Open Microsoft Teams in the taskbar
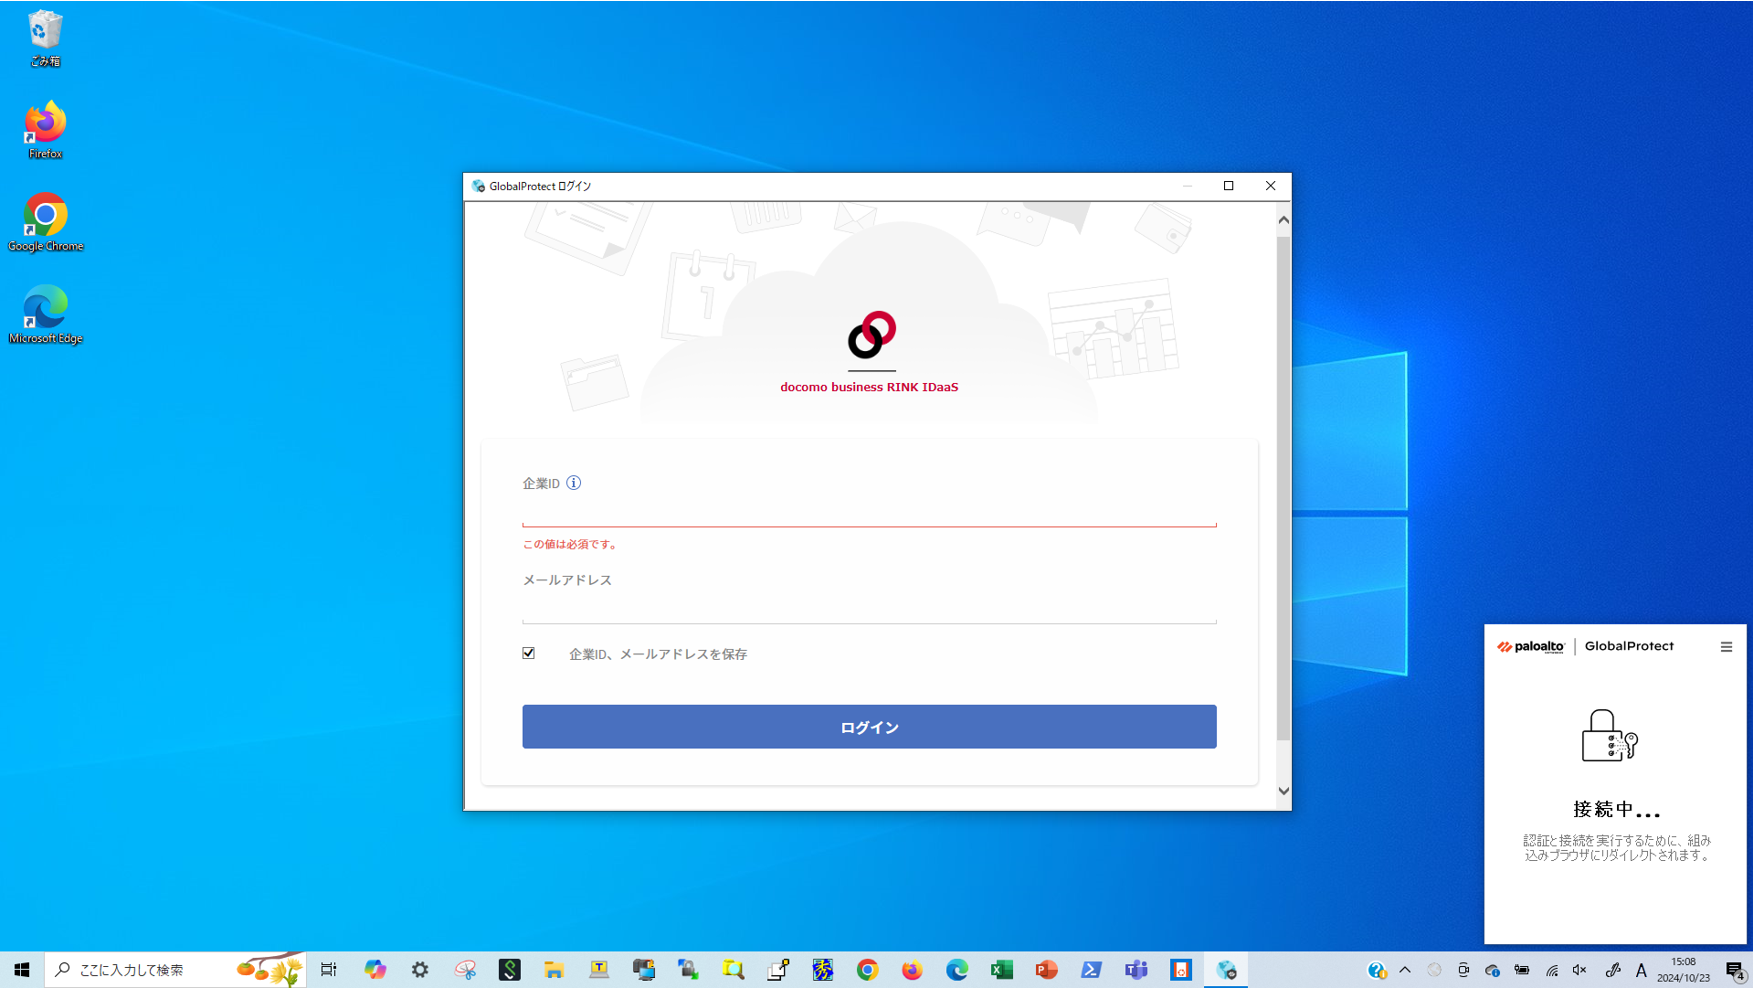Image resolution: width=1753 pixels, height=990 pixels. pyautogui.click(x=1136, y=970)
